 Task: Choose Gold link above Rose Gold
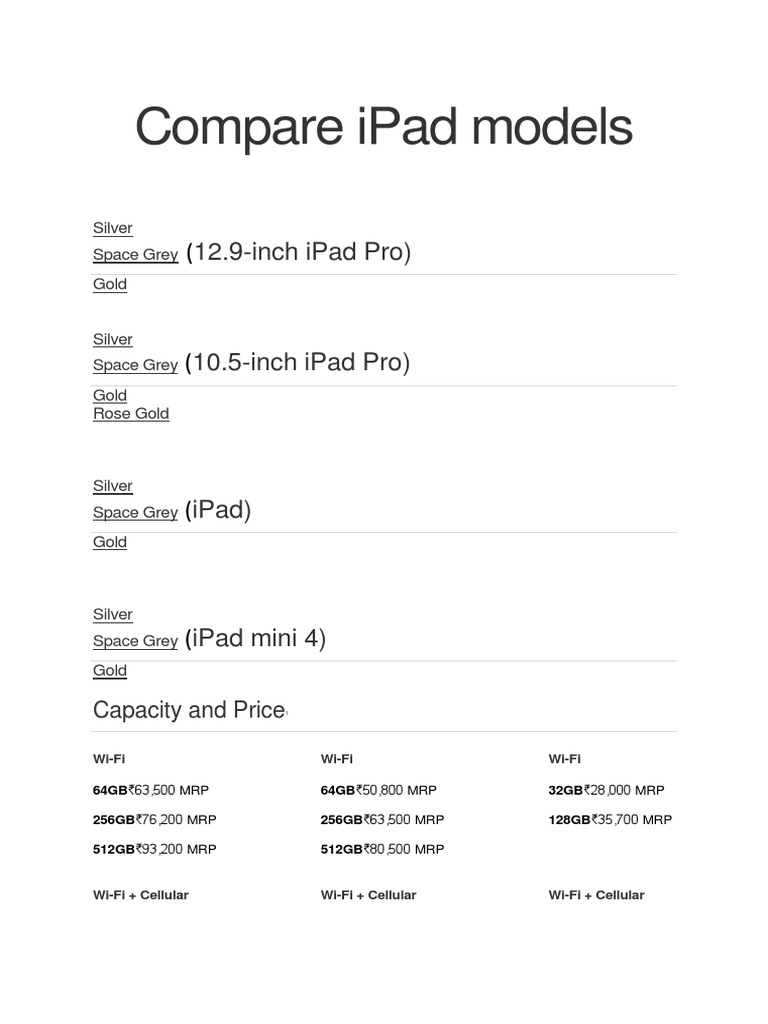pyautogui.click(x=110, y=395)
